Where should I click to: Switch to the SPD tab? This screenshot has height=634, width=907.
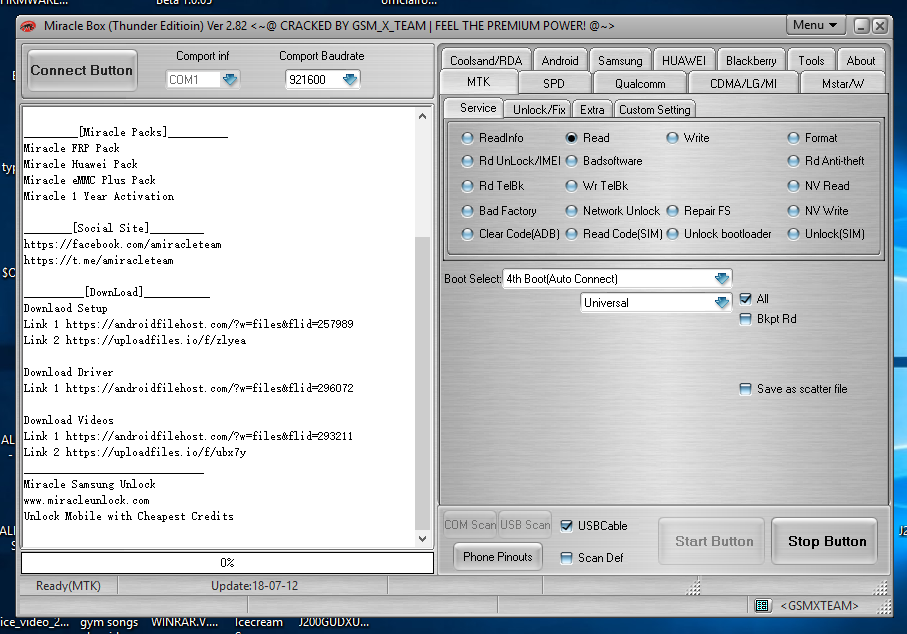[554, 83]
